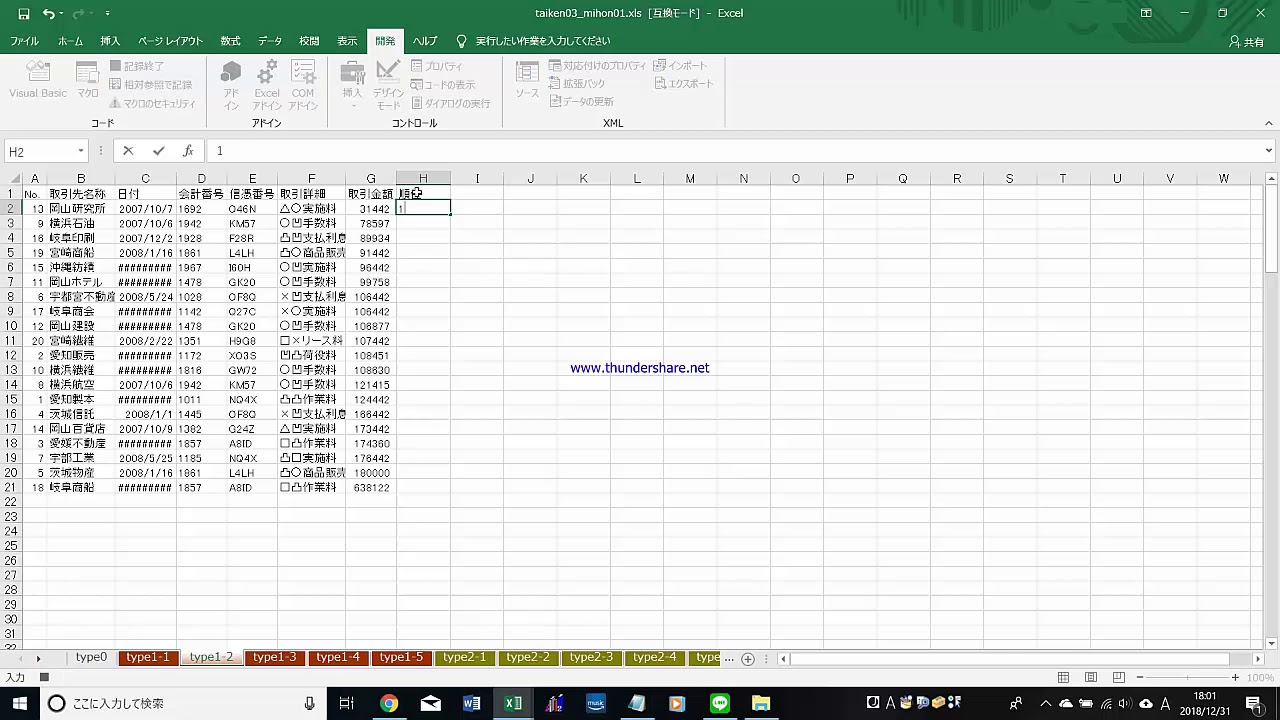Cancel entry with formula bar X
The image size is (1280, 720).
point(128,151)
